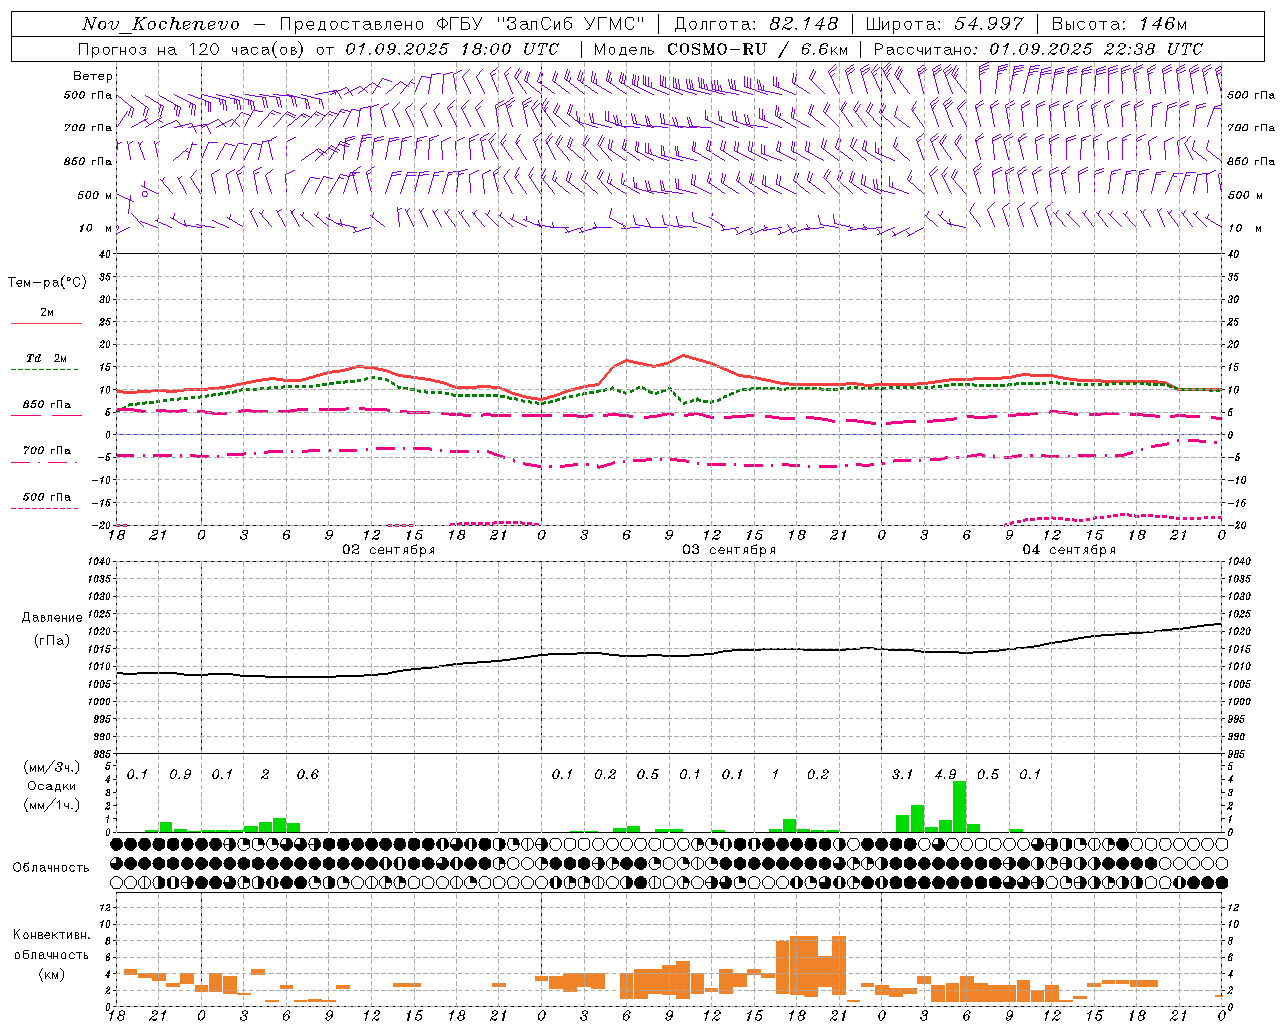Click the Конвективн. label of convective cloud panel
Screen dimensions: 1280x1024
coord(51,935)
